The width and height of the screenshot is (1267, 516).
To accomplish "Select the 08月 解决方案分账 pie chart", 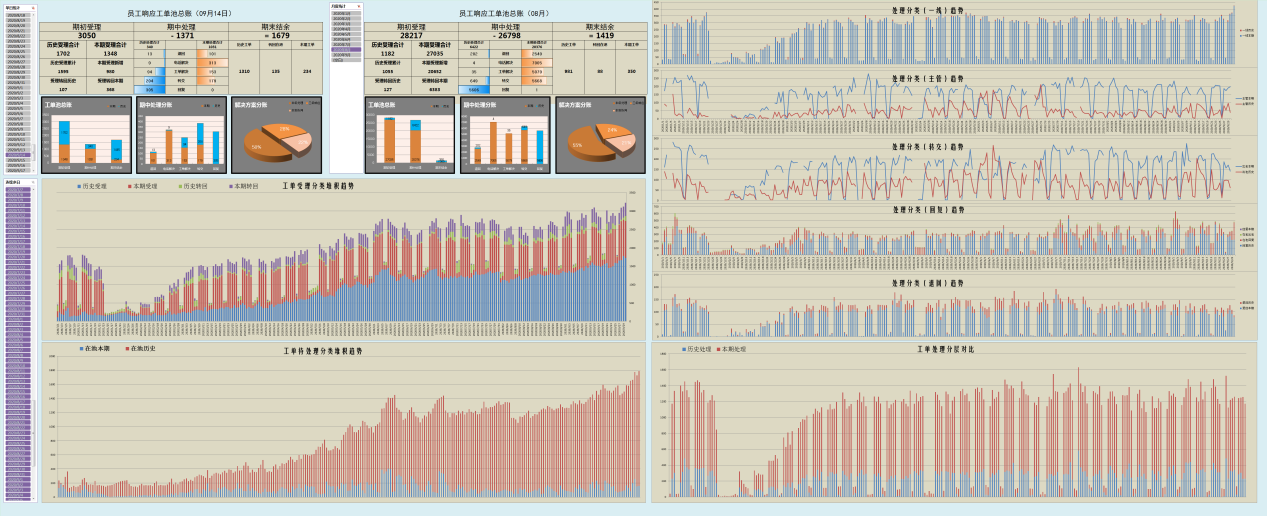I will click(x=601, y=135).
